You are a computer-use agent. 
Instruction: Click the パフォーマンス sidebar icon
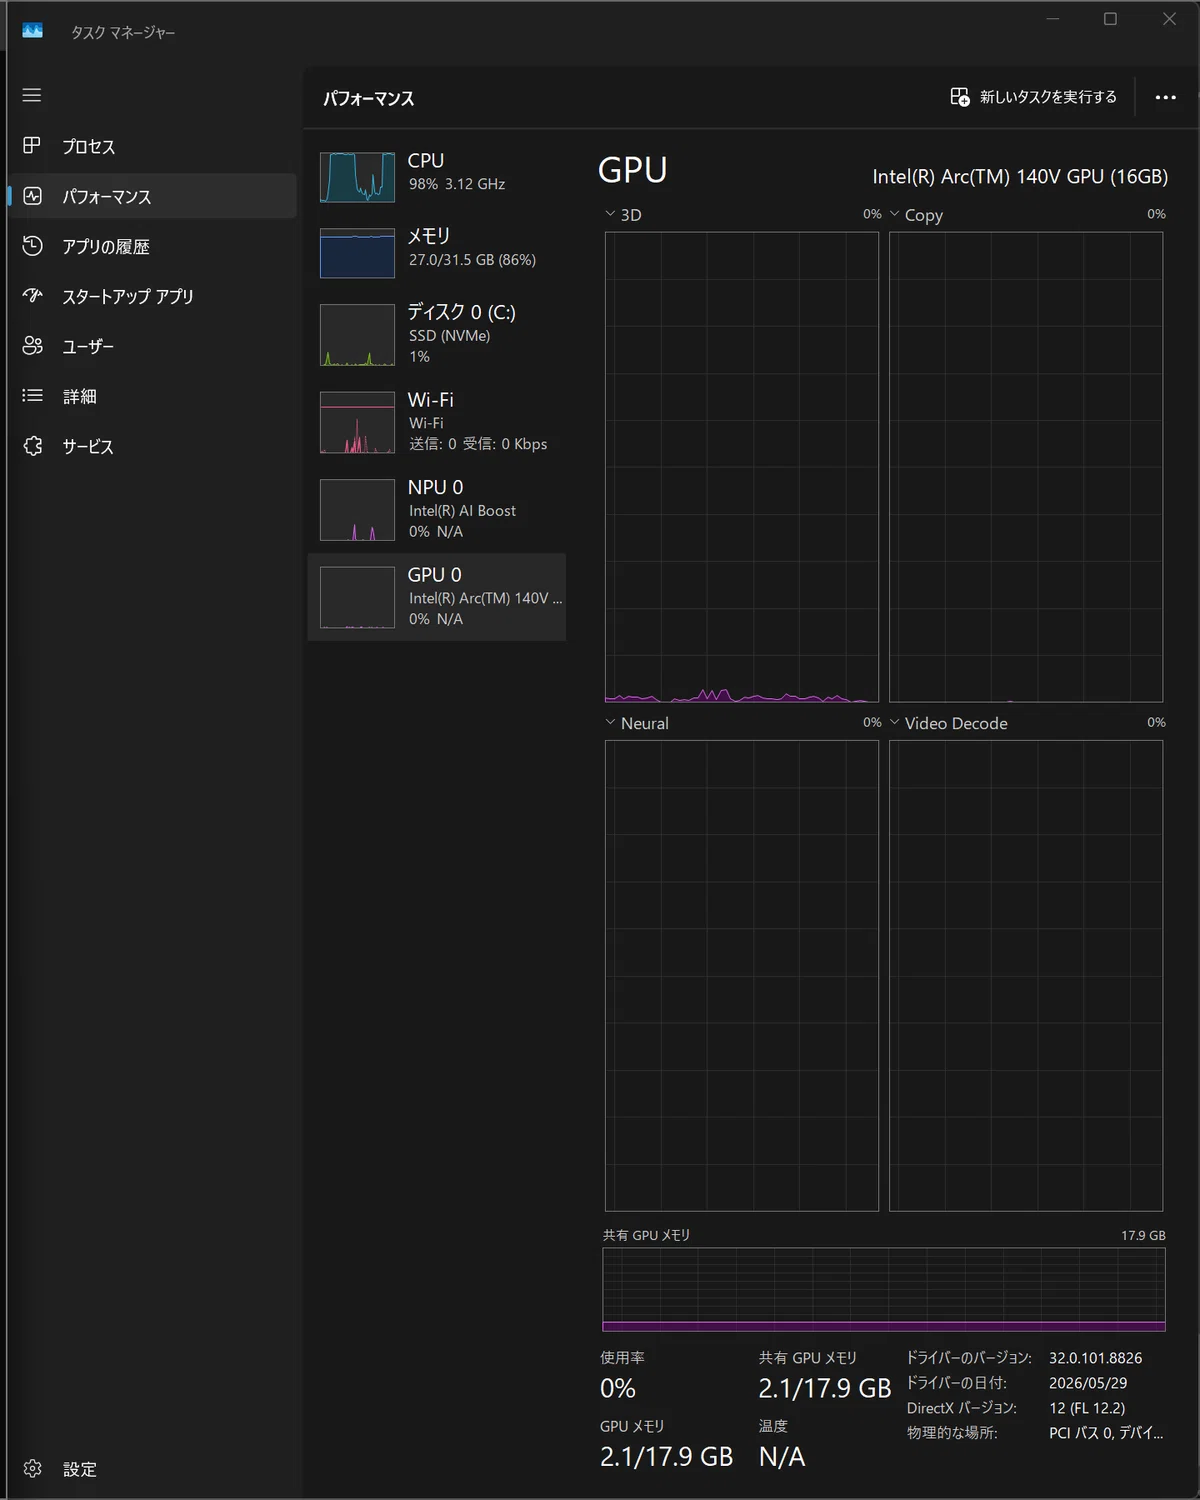32,196
